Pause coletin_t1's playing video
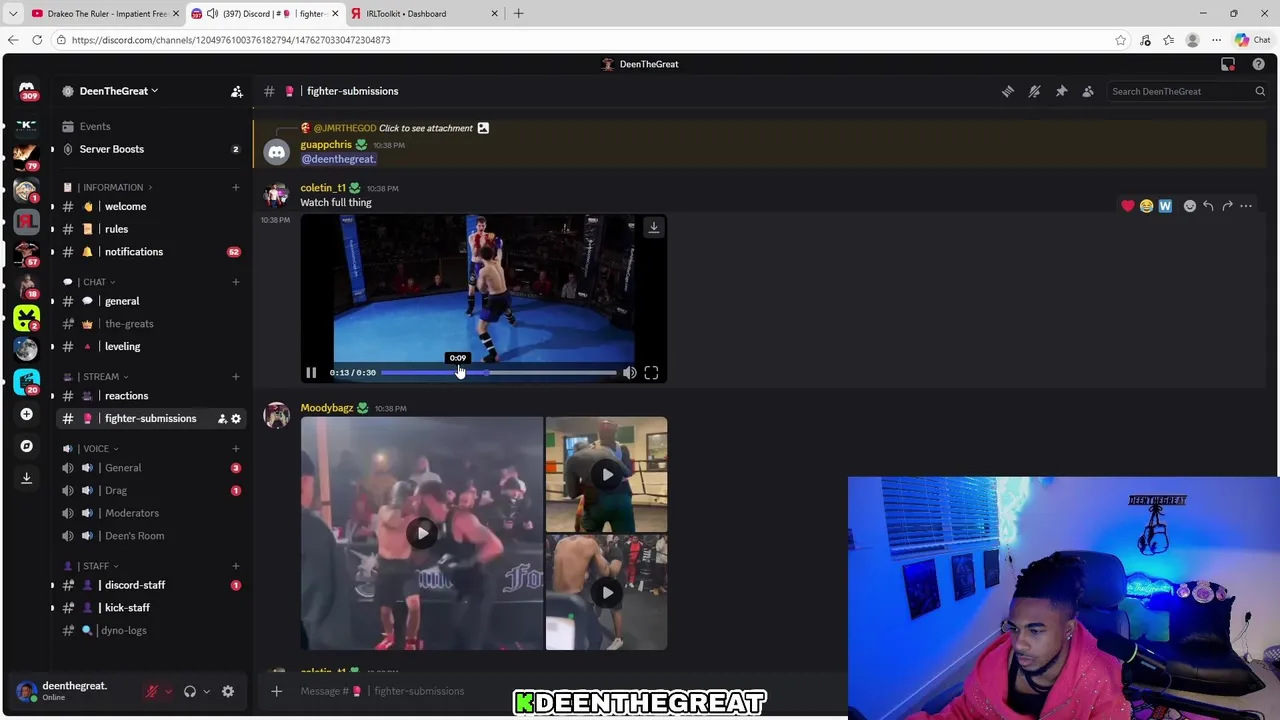The image size is (1280, 720). (x=311, y=373)
